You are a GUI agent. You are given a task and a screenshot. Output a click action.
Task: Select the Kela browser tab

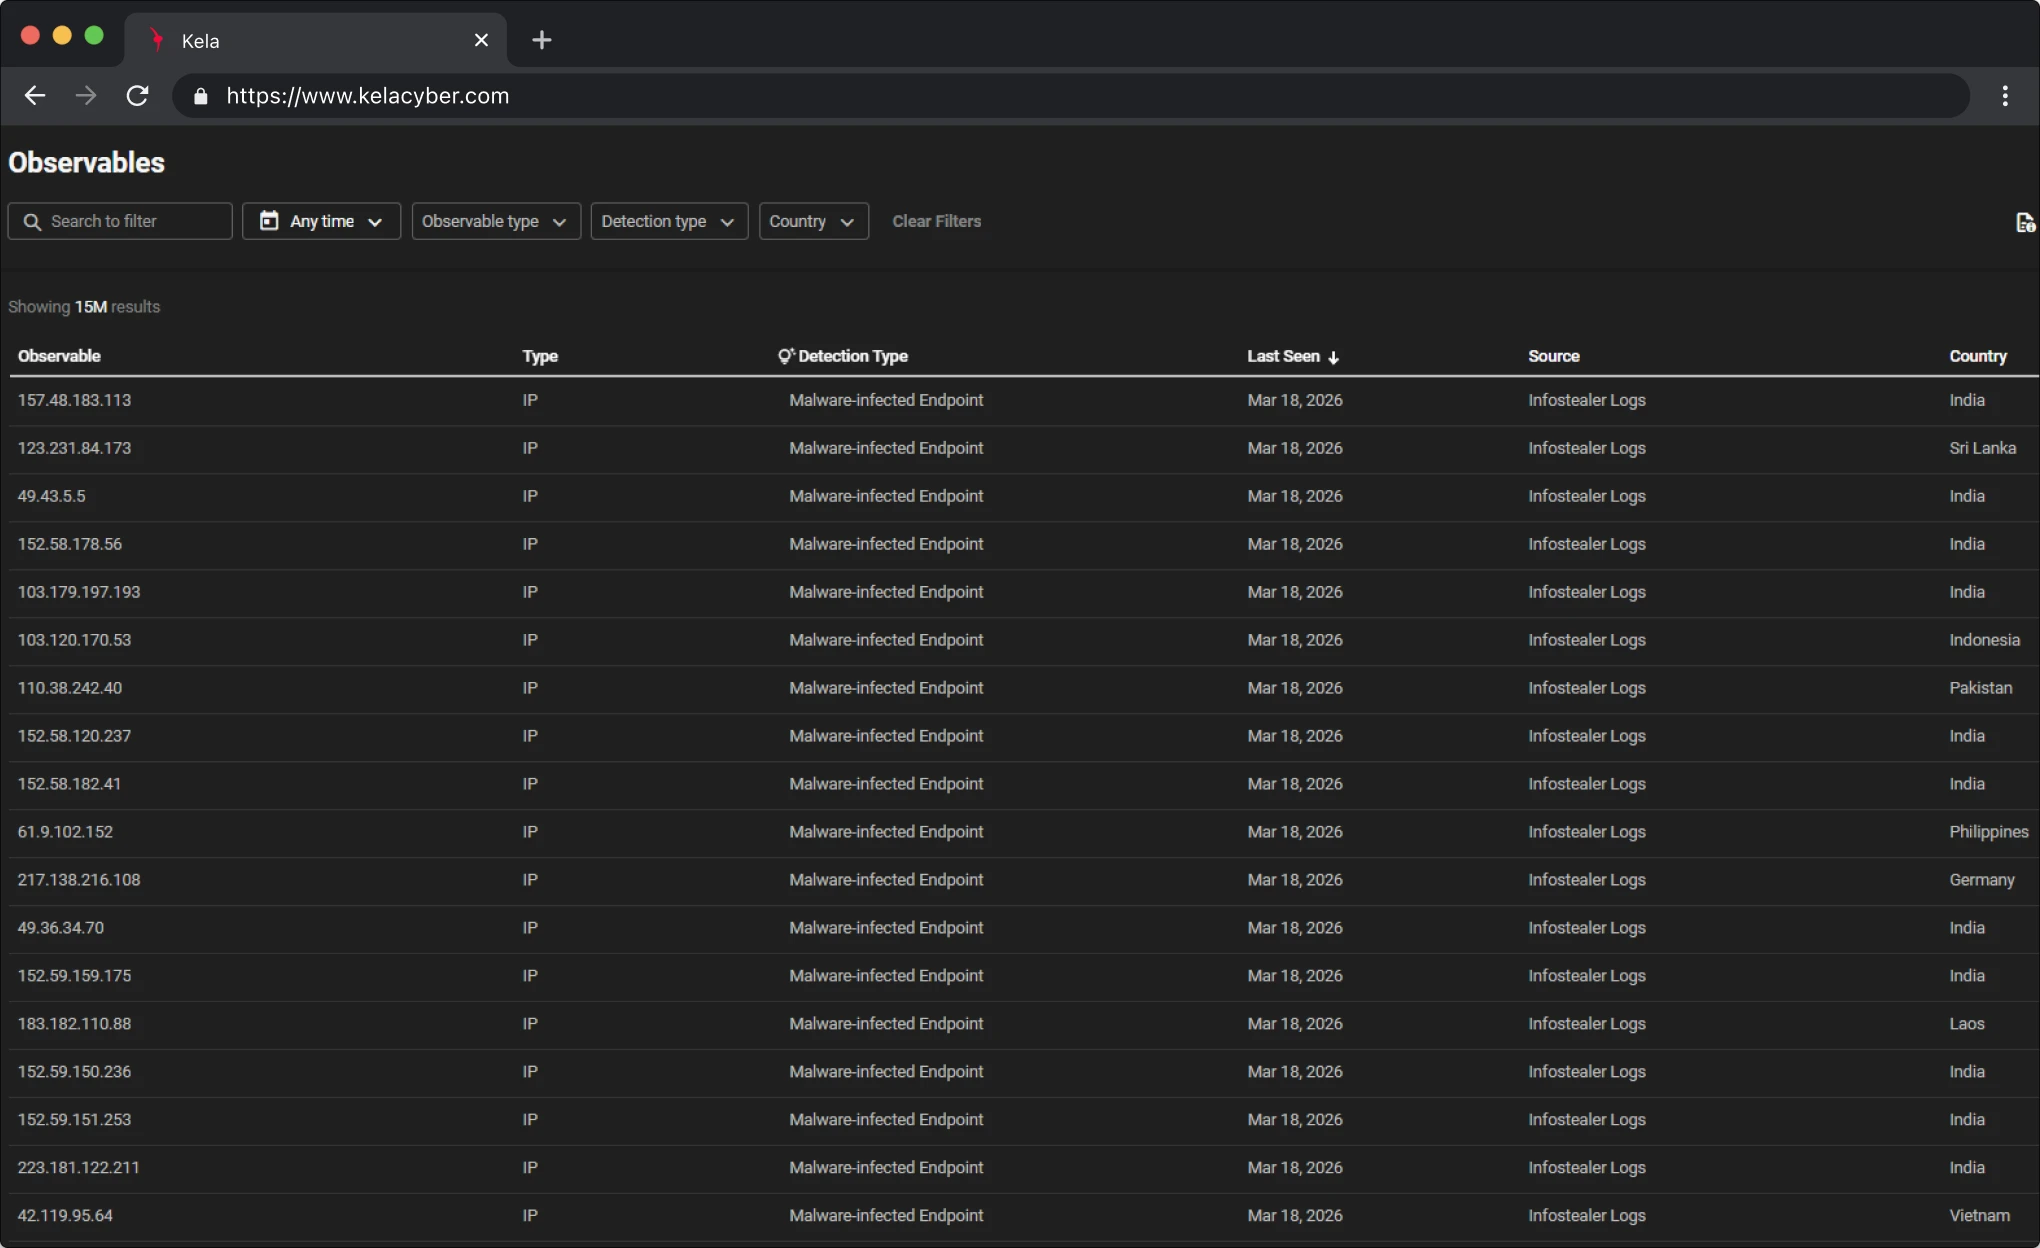[x=315, y=40]
